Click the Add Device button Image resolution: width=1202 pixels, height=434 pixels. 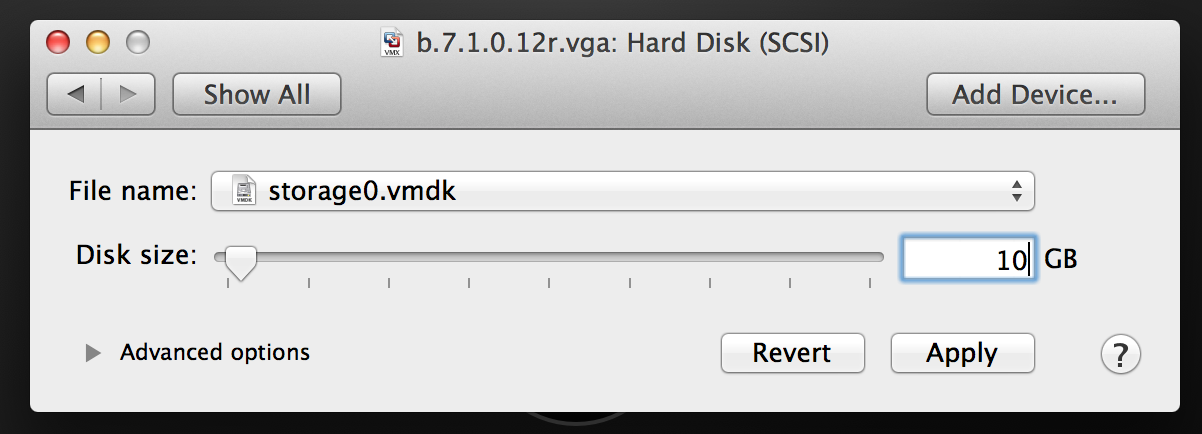pyautogui.click(x=1035, y=95)
